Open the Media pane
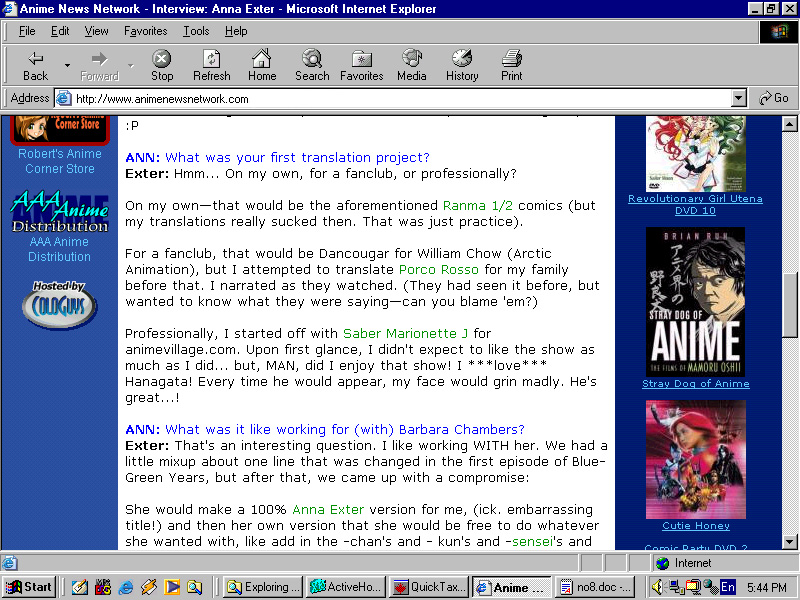Viewport: 800px width, 600px height. click(x=412, y=65)
